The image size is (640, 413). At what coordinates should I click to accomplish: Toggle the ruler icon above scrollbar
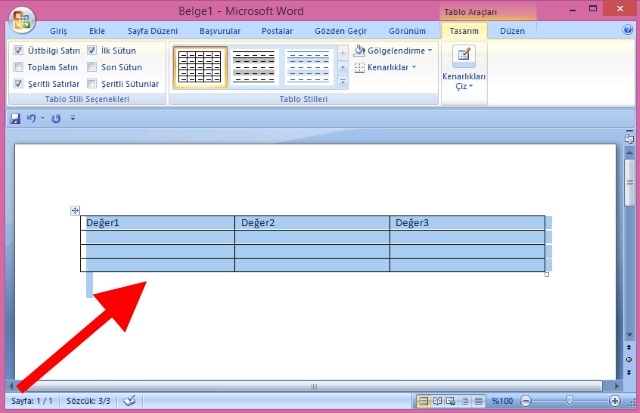[x=629, y=139]
